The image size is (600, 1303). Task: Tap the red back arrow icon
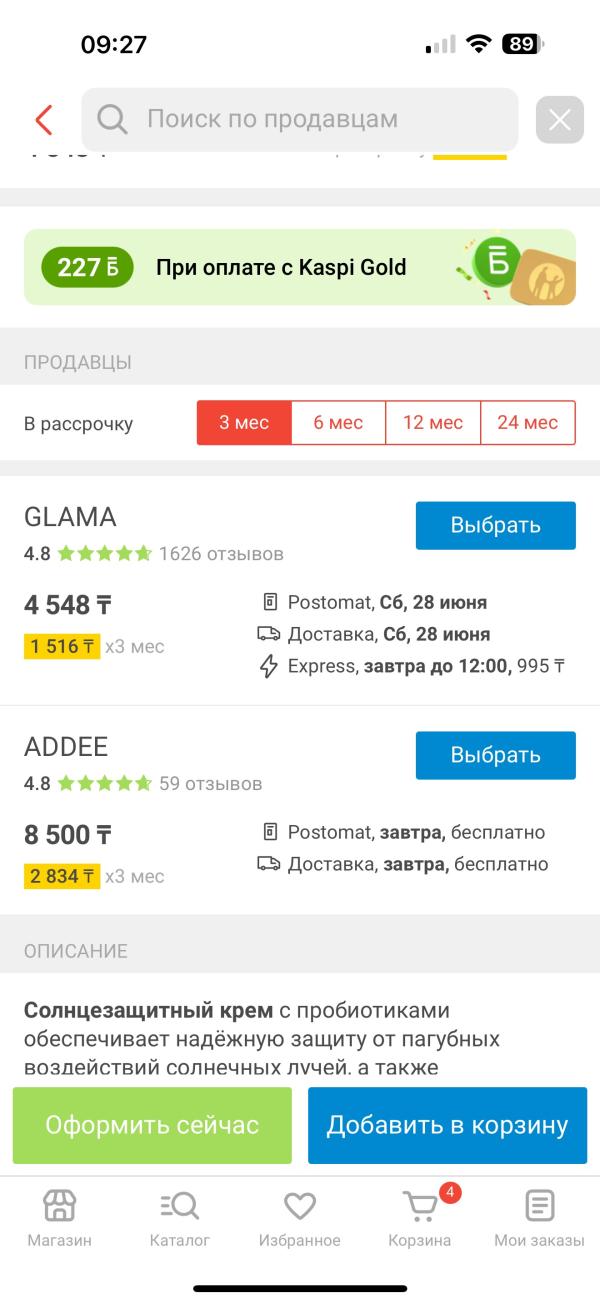(x=43, y=120)
